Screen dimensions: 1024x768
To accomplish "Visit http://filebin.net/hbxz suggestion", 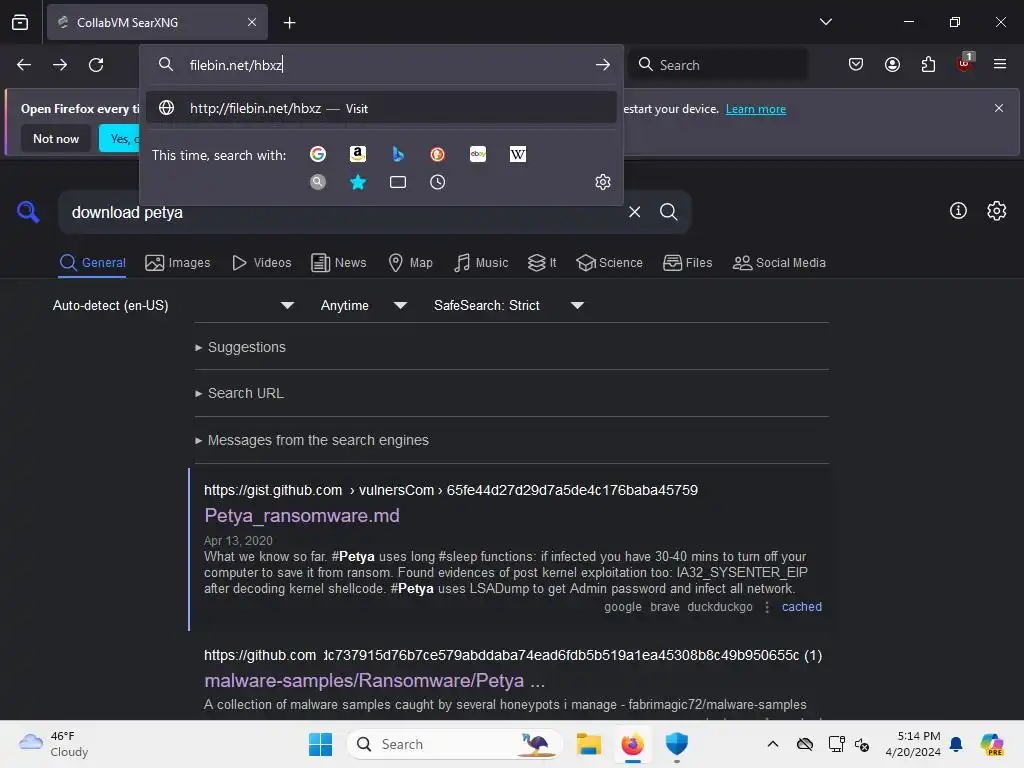I will (381, 108).
